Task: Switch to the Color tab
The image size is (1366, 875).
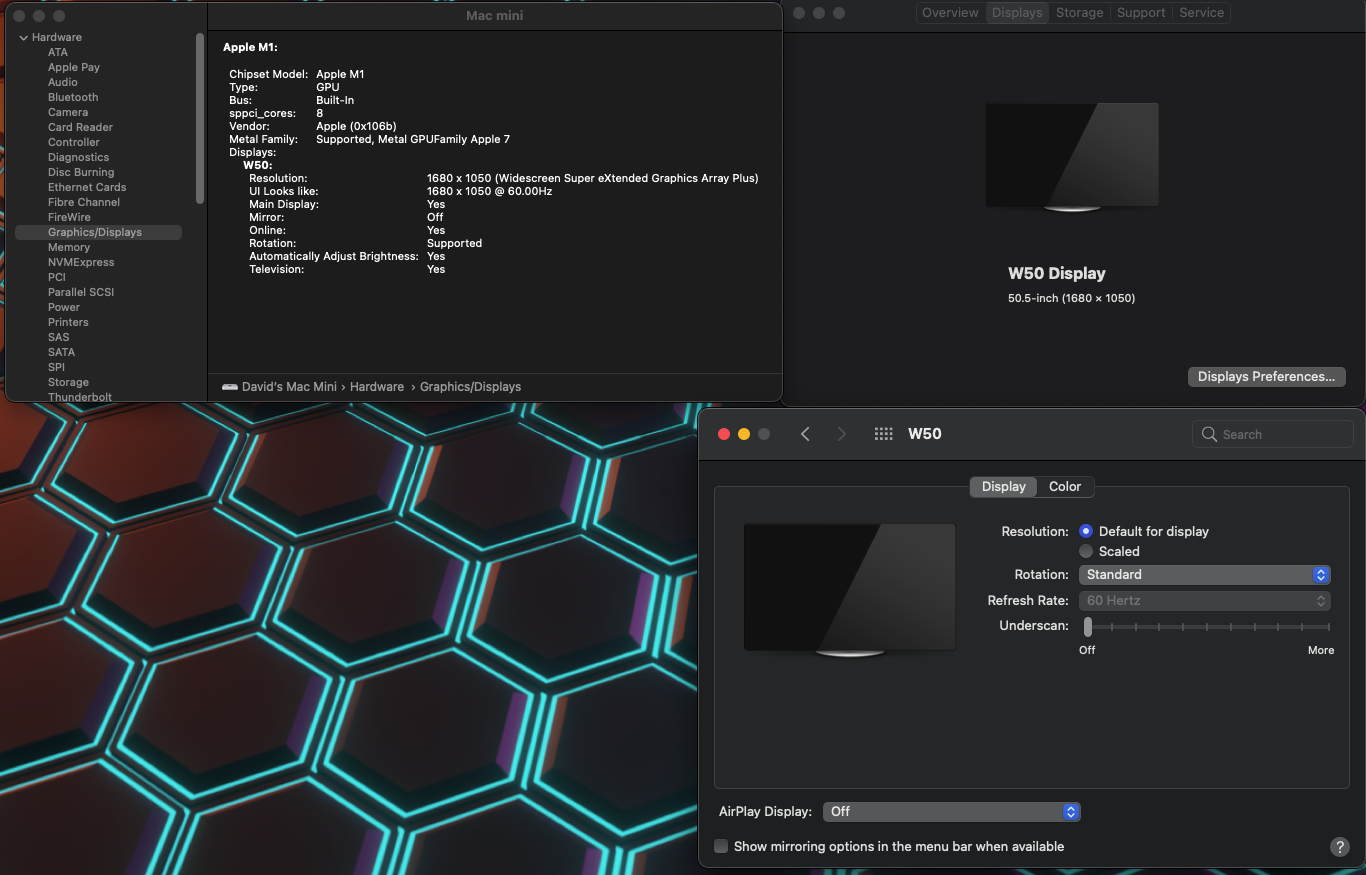Action: (1064, 487)
